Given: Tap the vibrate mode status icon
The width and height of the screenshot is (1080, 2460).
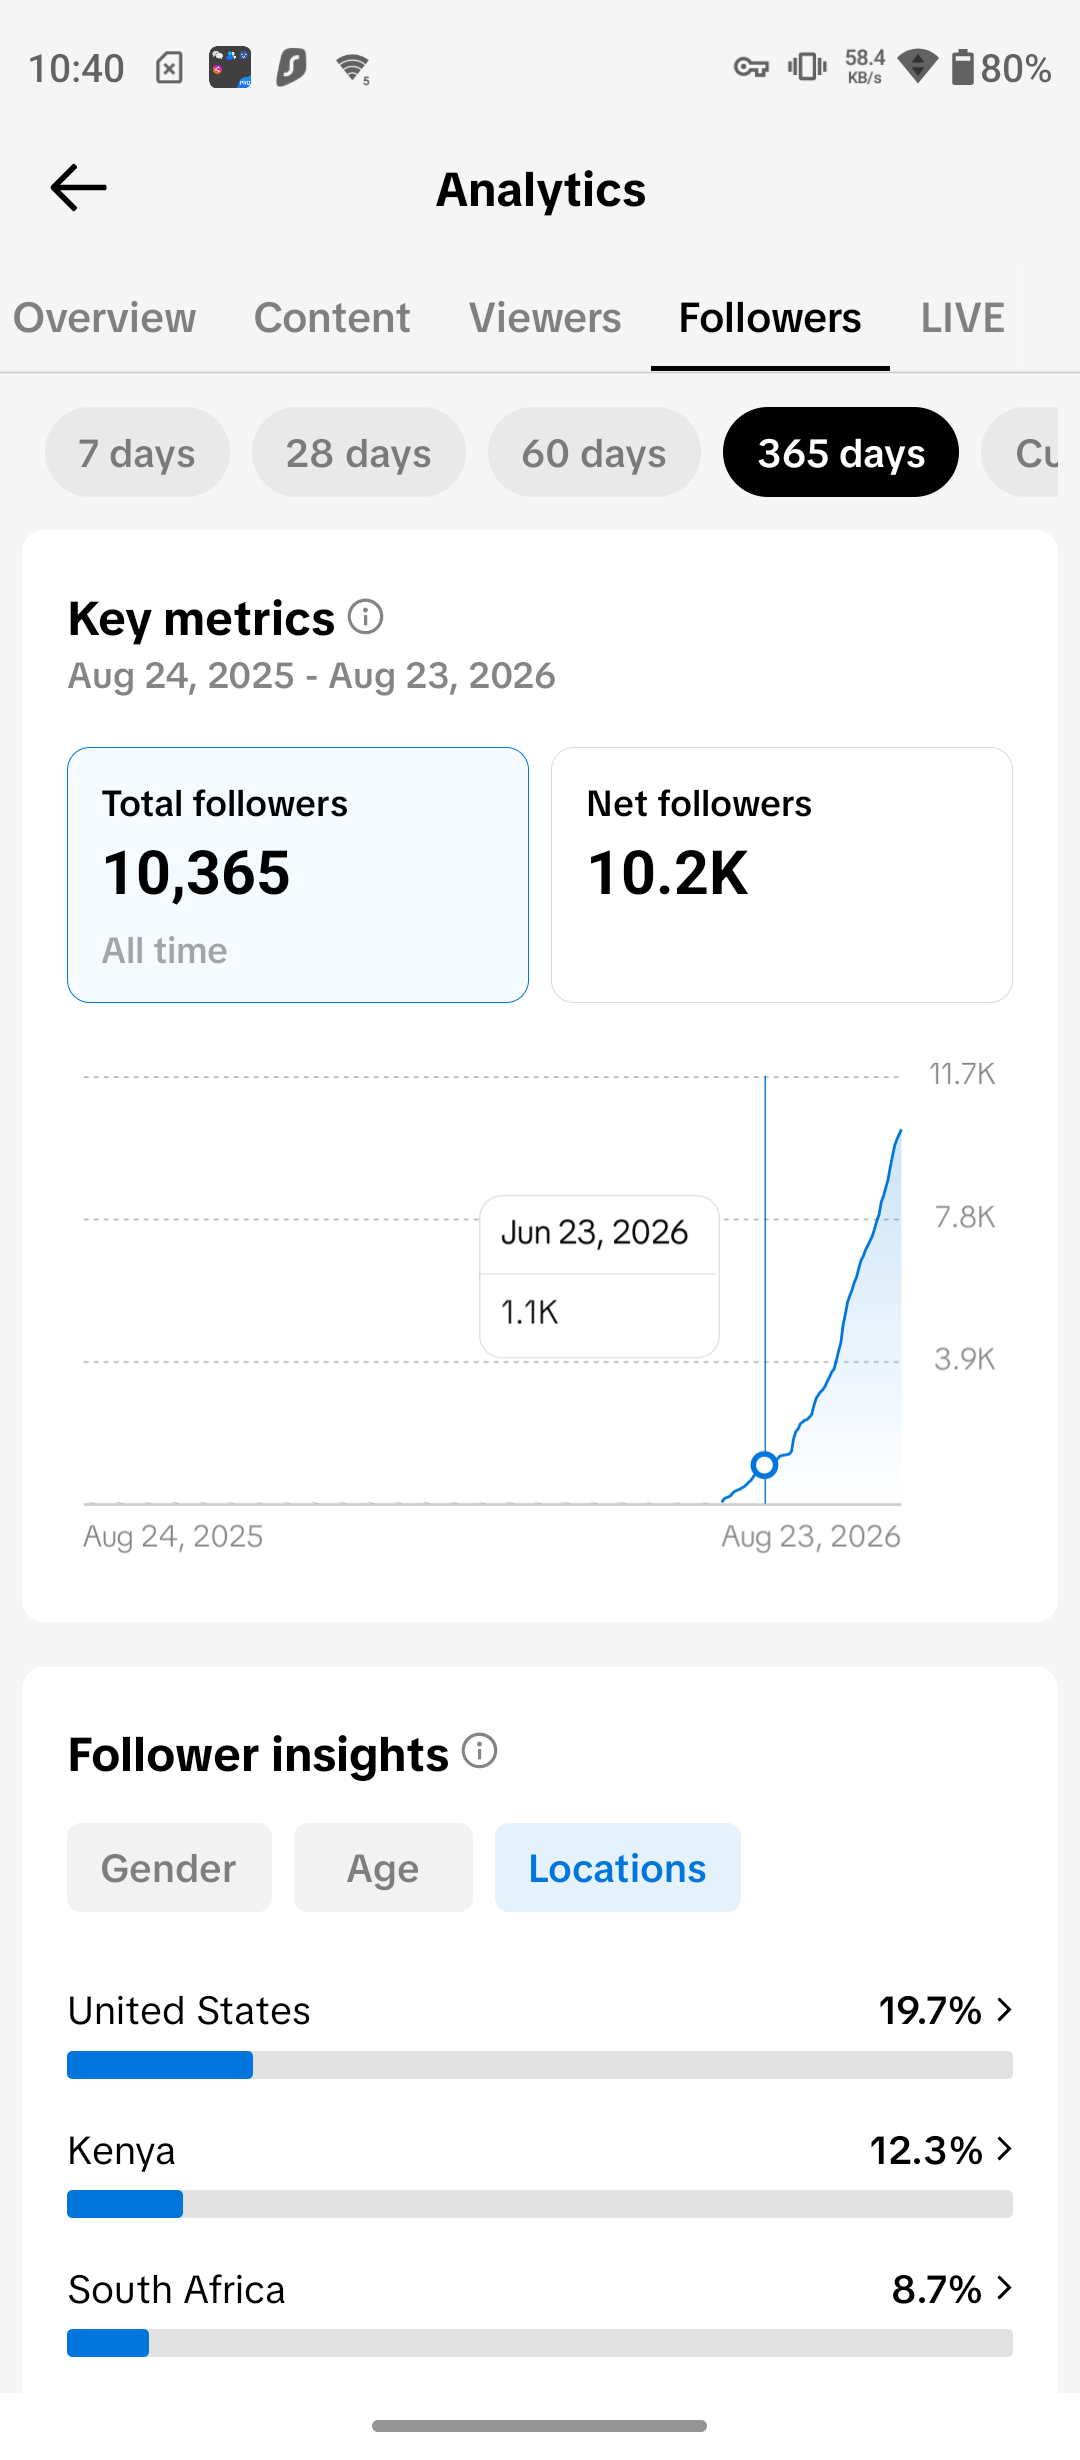Looking at the screenshot, I should (x=807, y=67).
